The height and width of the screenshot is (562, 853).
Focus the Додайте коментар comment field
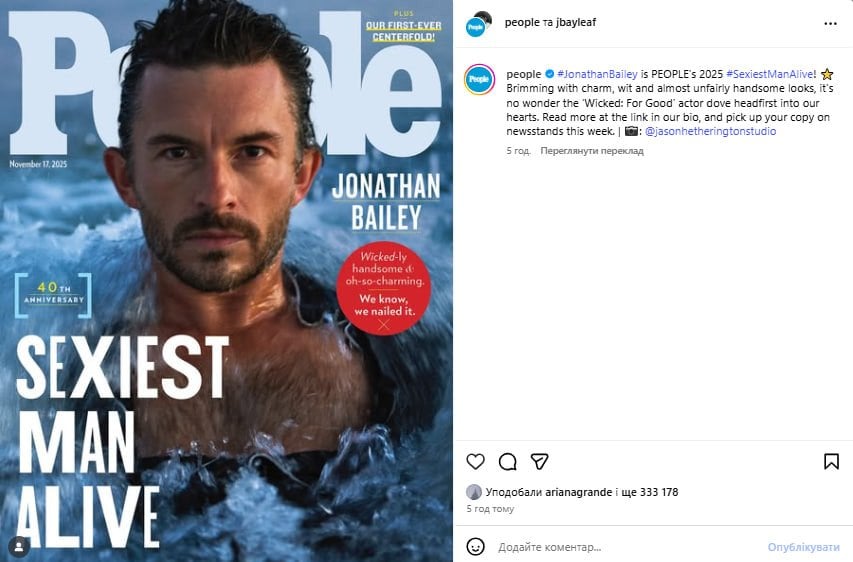coord(626,547)
